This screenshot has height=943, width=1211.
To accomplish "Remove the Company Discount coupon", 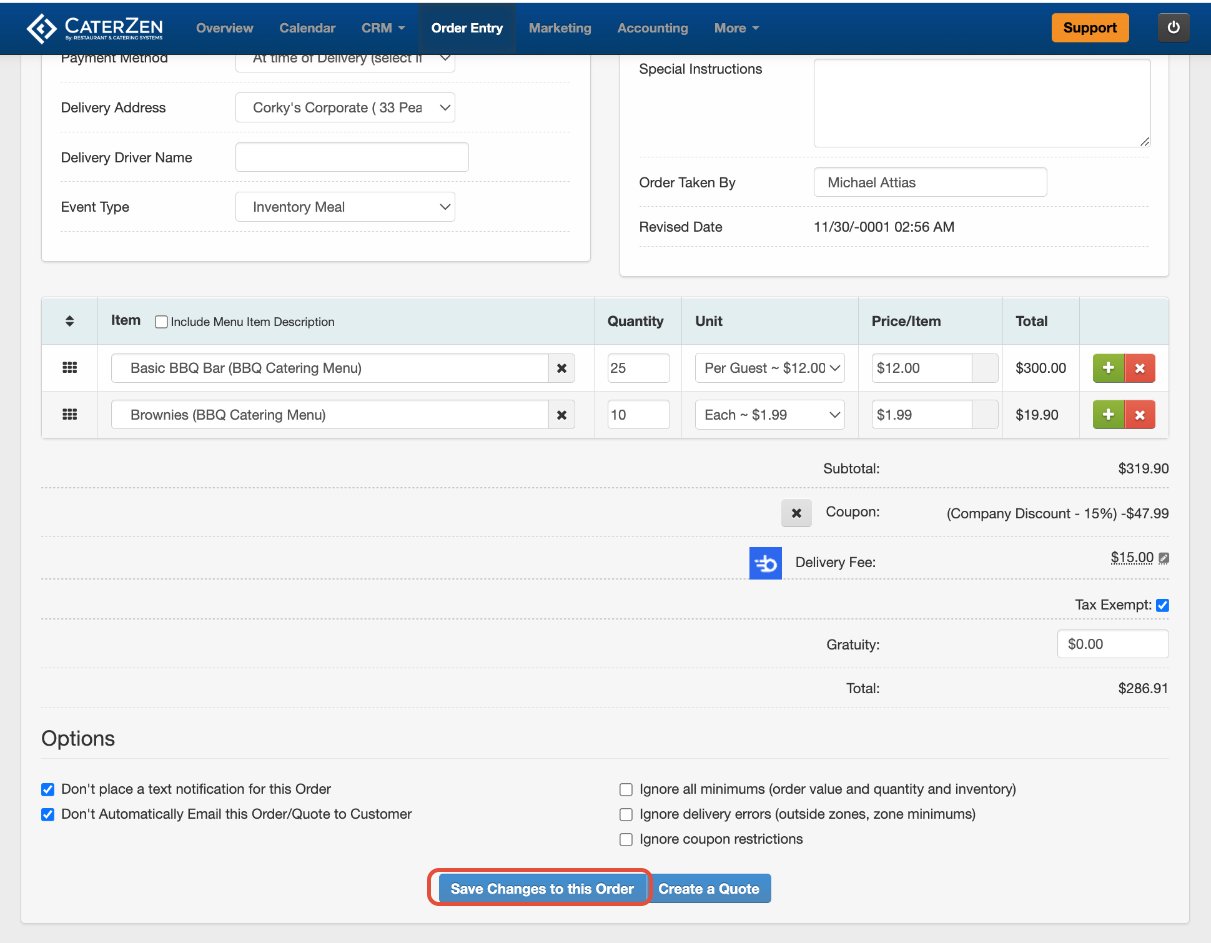I will [796, 513].
